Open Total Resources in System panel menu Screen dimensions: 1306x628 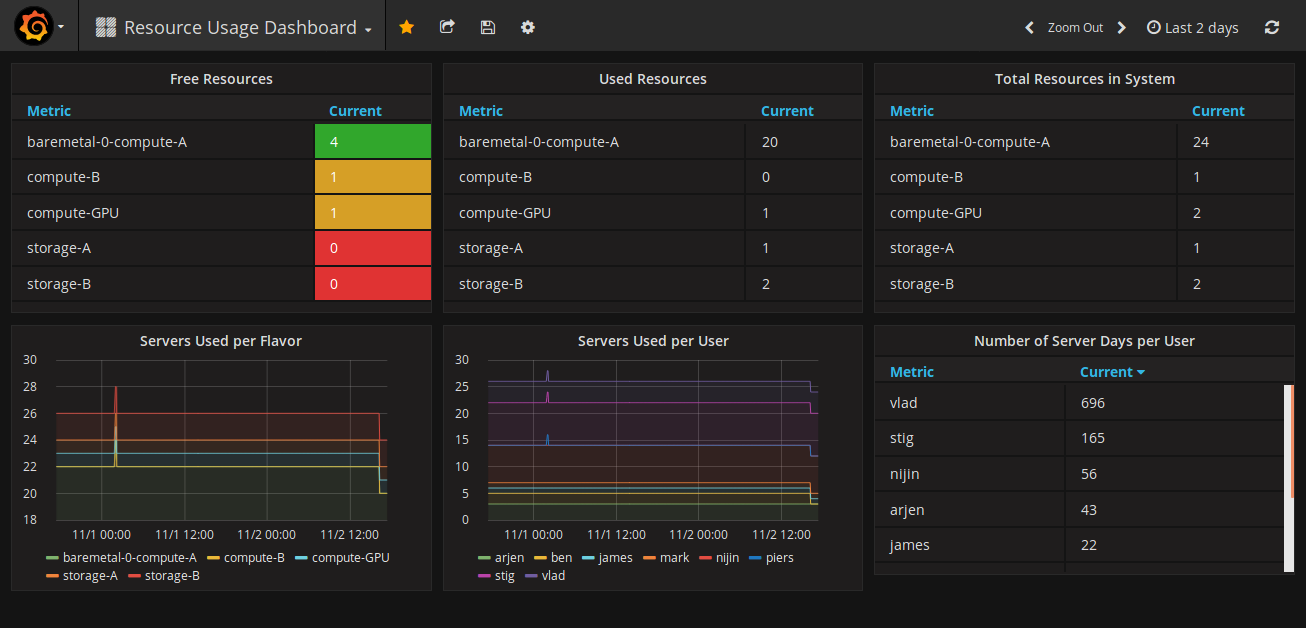(1085, 79)
